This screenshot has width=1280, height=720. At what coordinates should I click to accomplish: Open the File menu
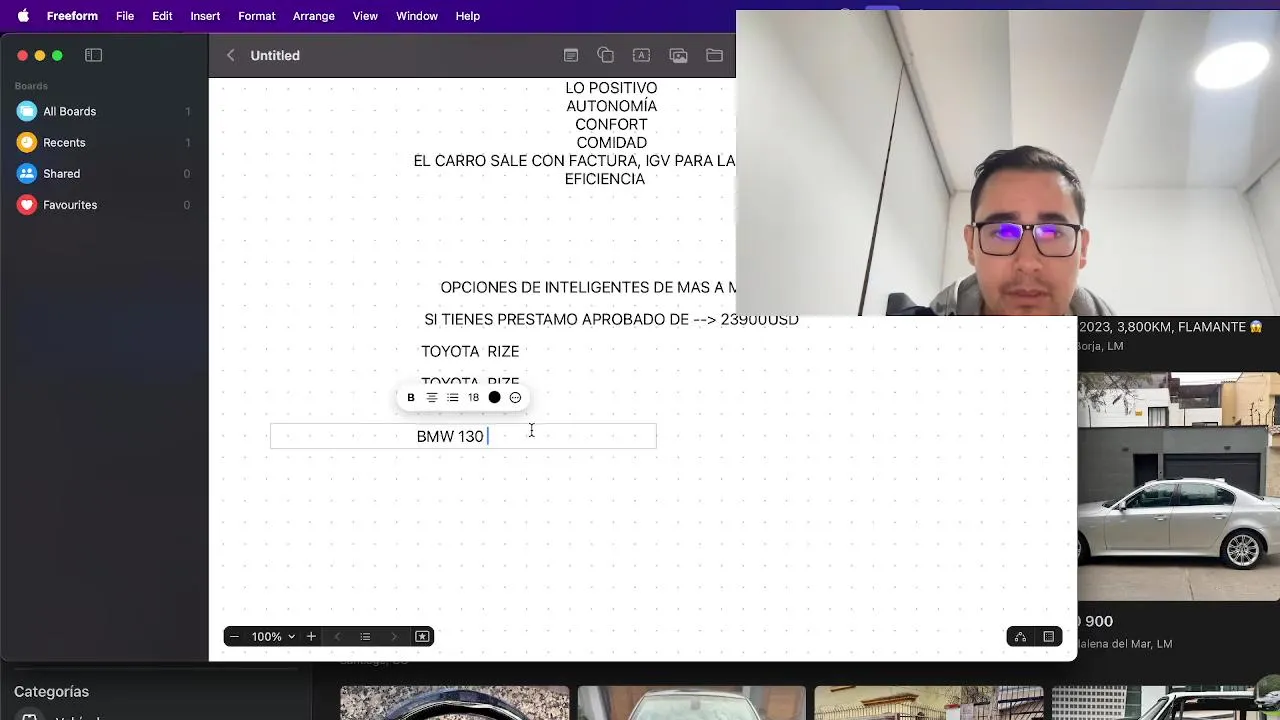pos(125,16)
